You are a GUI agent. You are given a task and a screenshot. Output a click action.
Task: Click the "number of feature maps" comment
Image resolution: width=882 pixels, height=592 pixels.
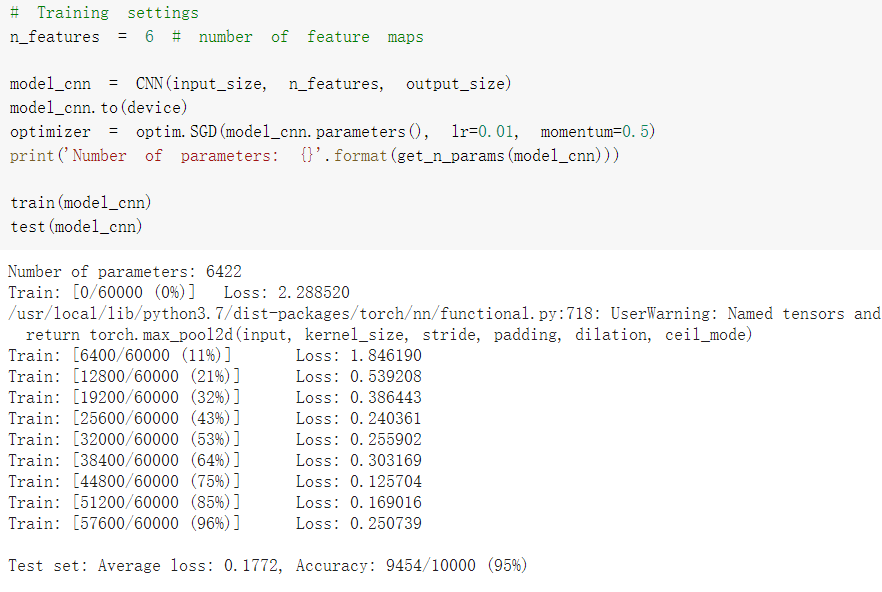[x=310, y=37]
